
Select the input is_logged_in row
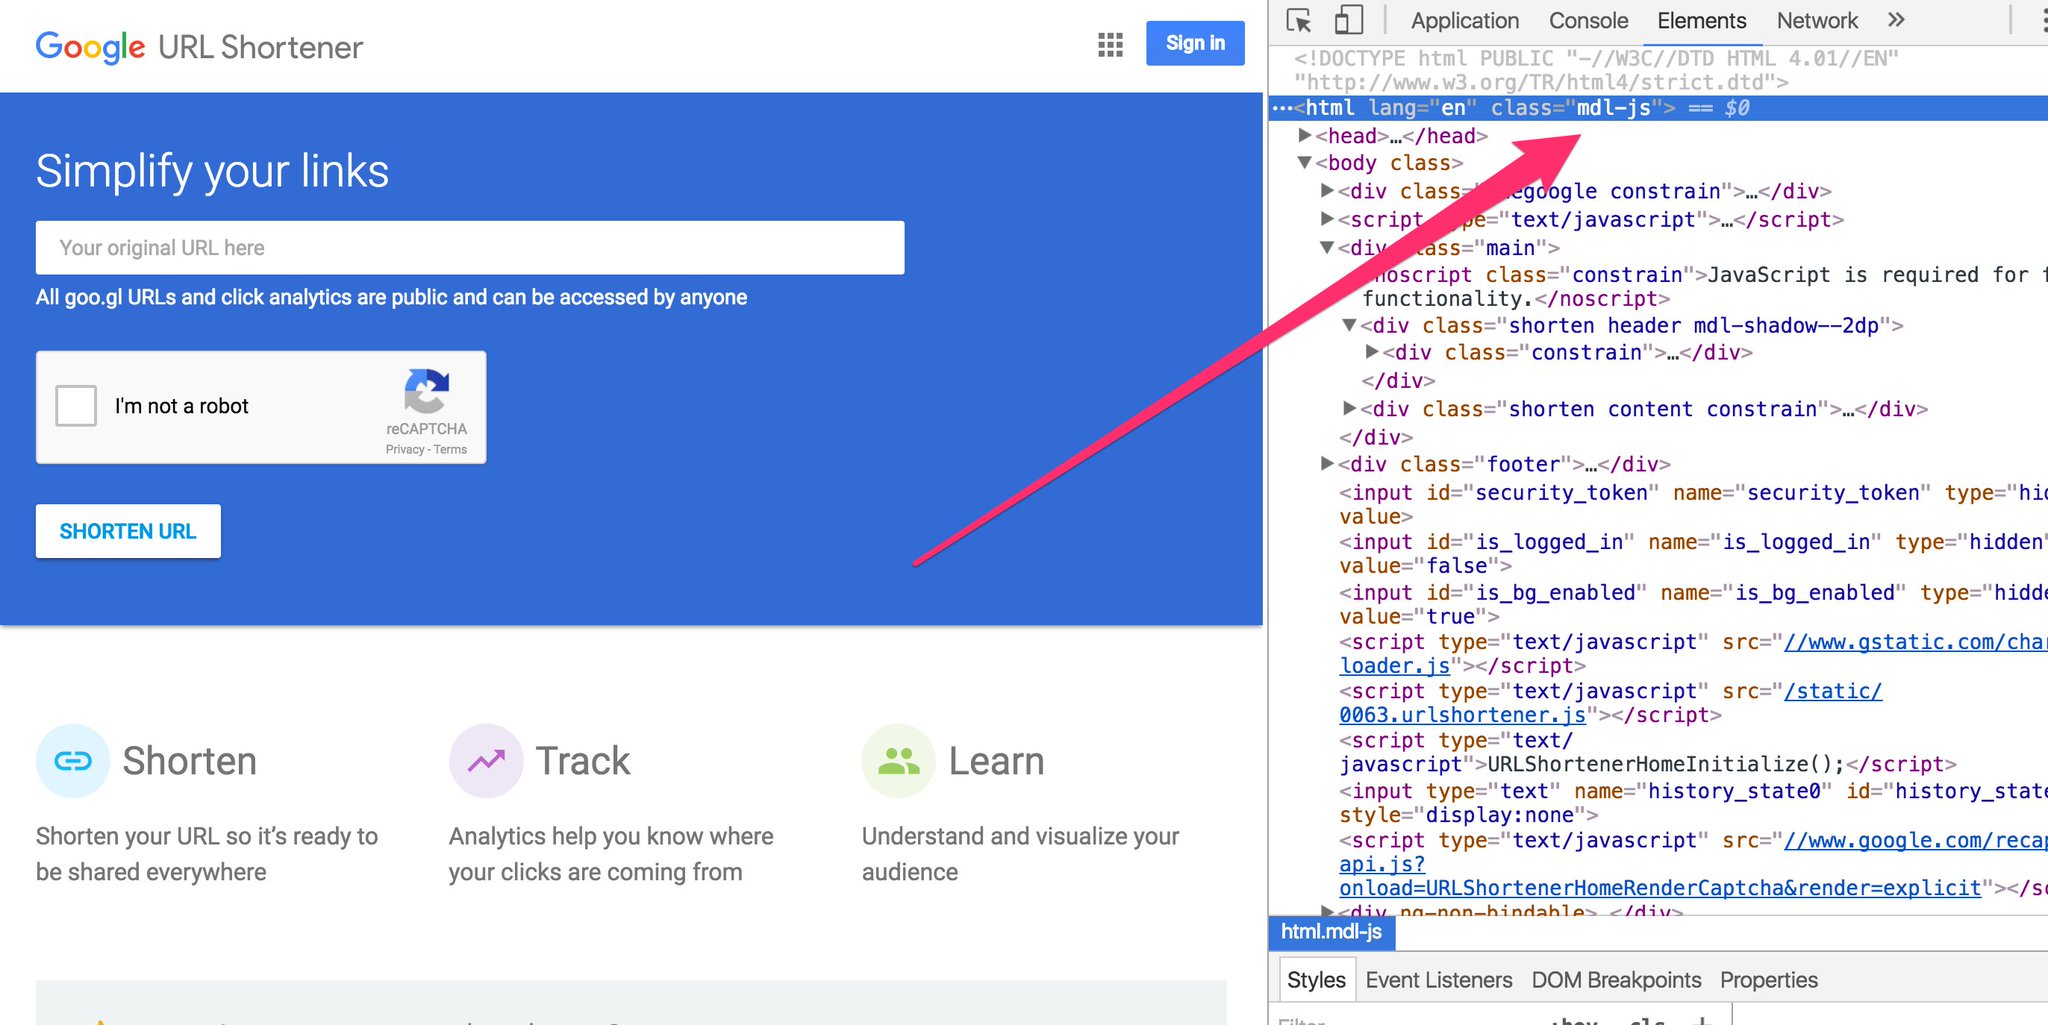(x=1693, y=553)
